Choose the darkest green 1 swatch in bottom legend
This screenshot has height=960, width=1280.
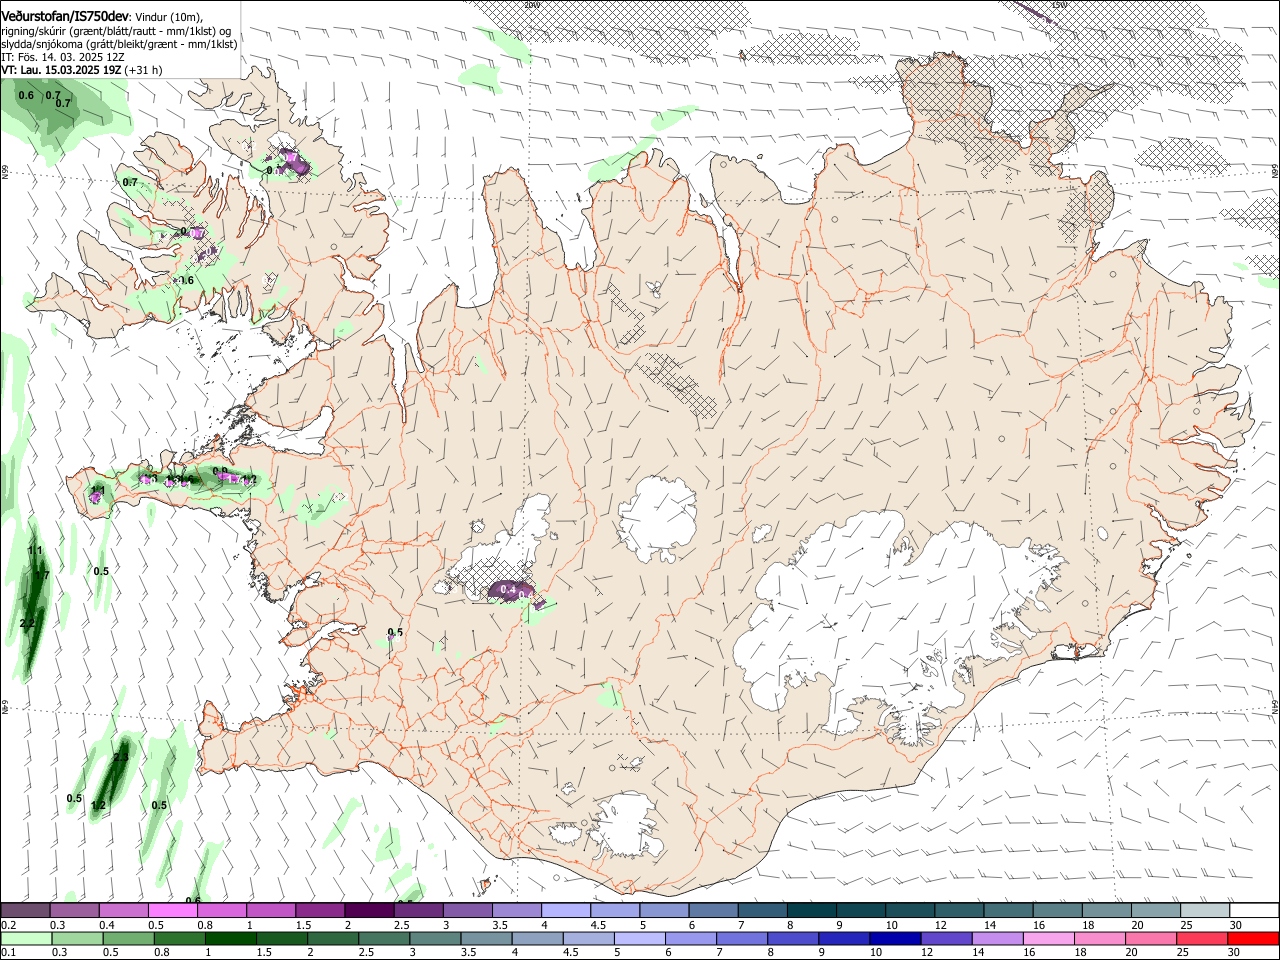tap(230, 938)
